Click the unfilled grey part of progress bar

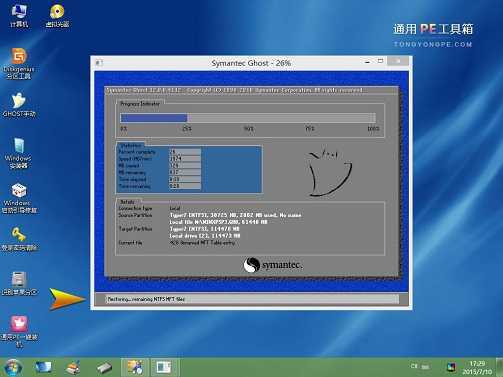coord(281,118)
